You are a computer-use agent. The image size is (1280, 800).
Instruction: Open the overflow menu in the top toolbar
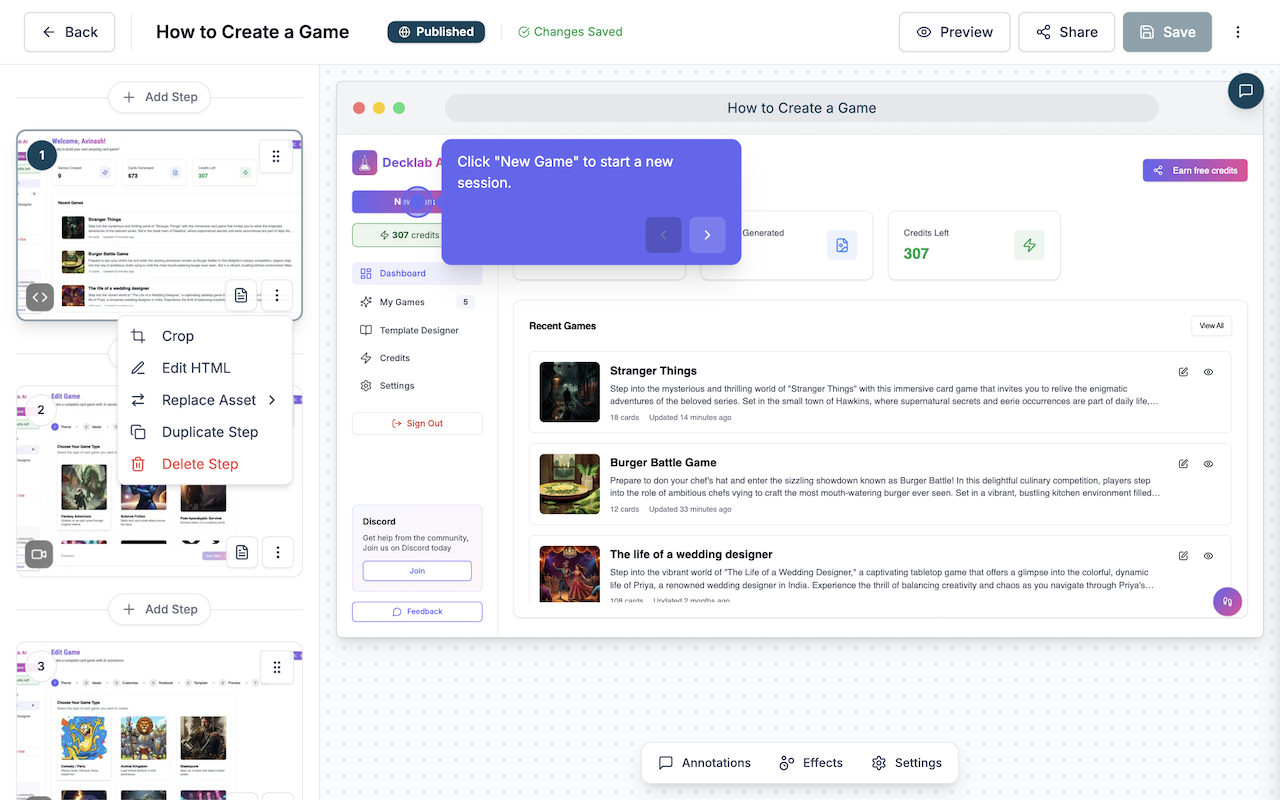(1238, 31)
